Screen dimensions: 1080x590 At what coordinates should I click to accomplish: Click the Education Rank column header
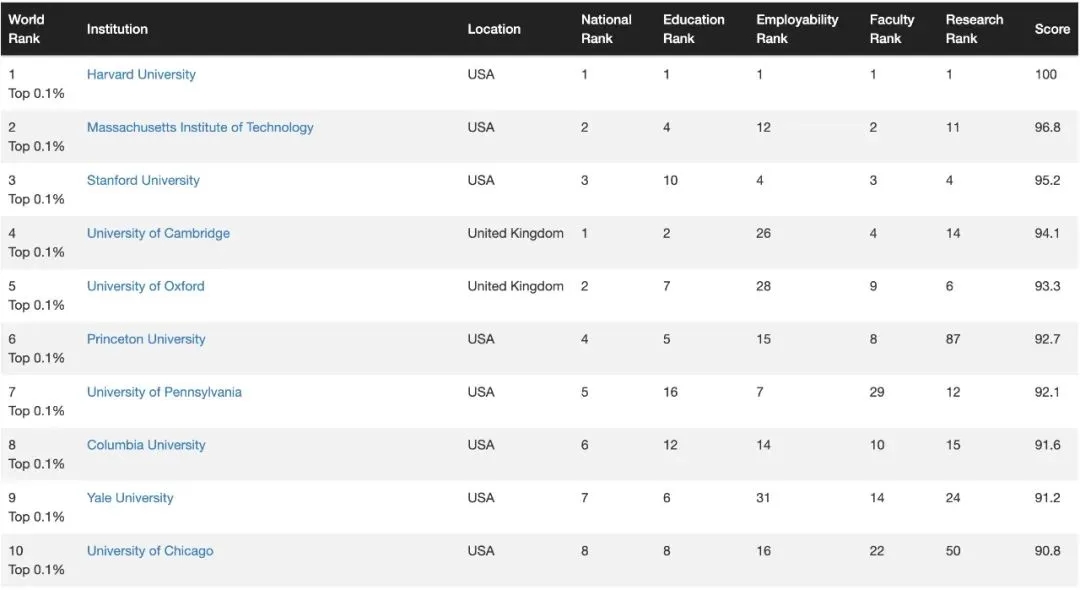click(694, 29)
